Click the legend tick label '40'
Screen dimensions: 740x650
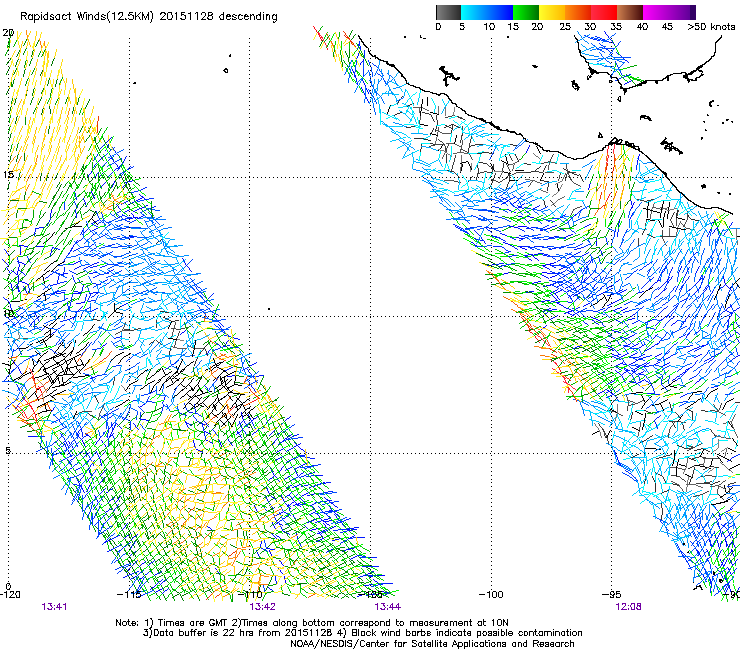pyautogui.click(x=642, y=27)
